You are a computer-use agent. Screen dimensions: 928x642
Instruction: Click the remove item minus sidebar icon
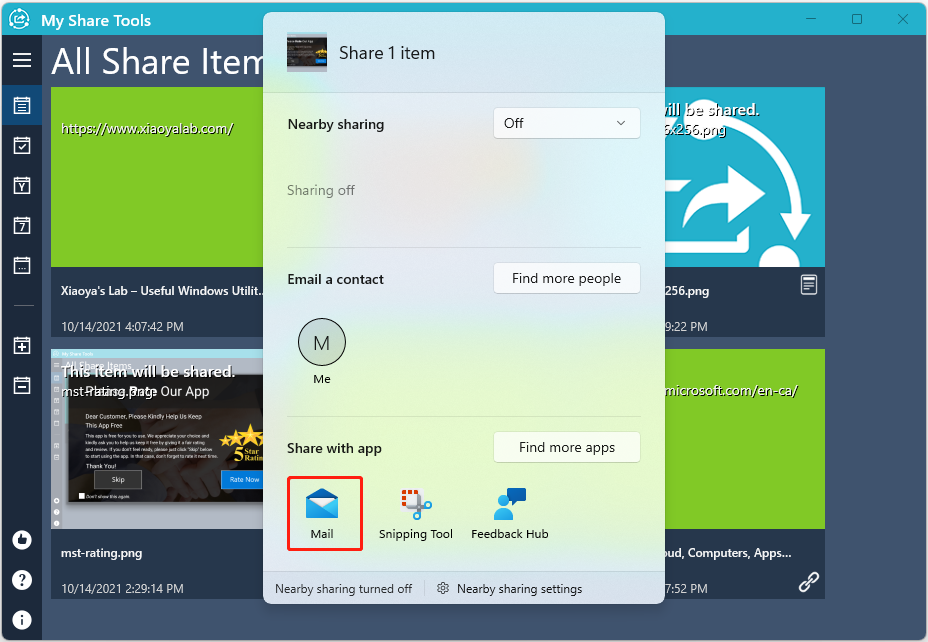tap(21, 385)
